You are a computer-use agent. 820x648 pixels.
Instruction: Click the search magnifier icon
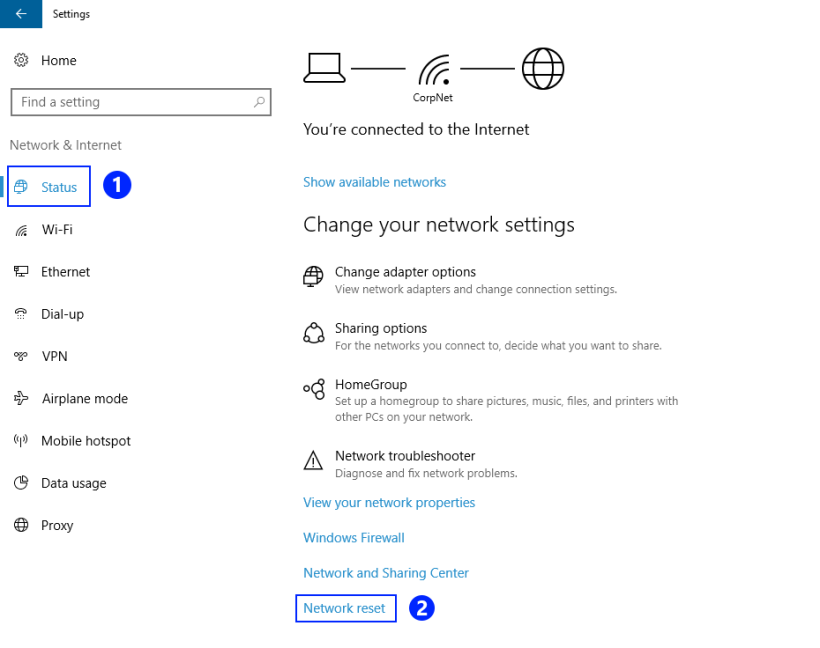click(259, 102)
